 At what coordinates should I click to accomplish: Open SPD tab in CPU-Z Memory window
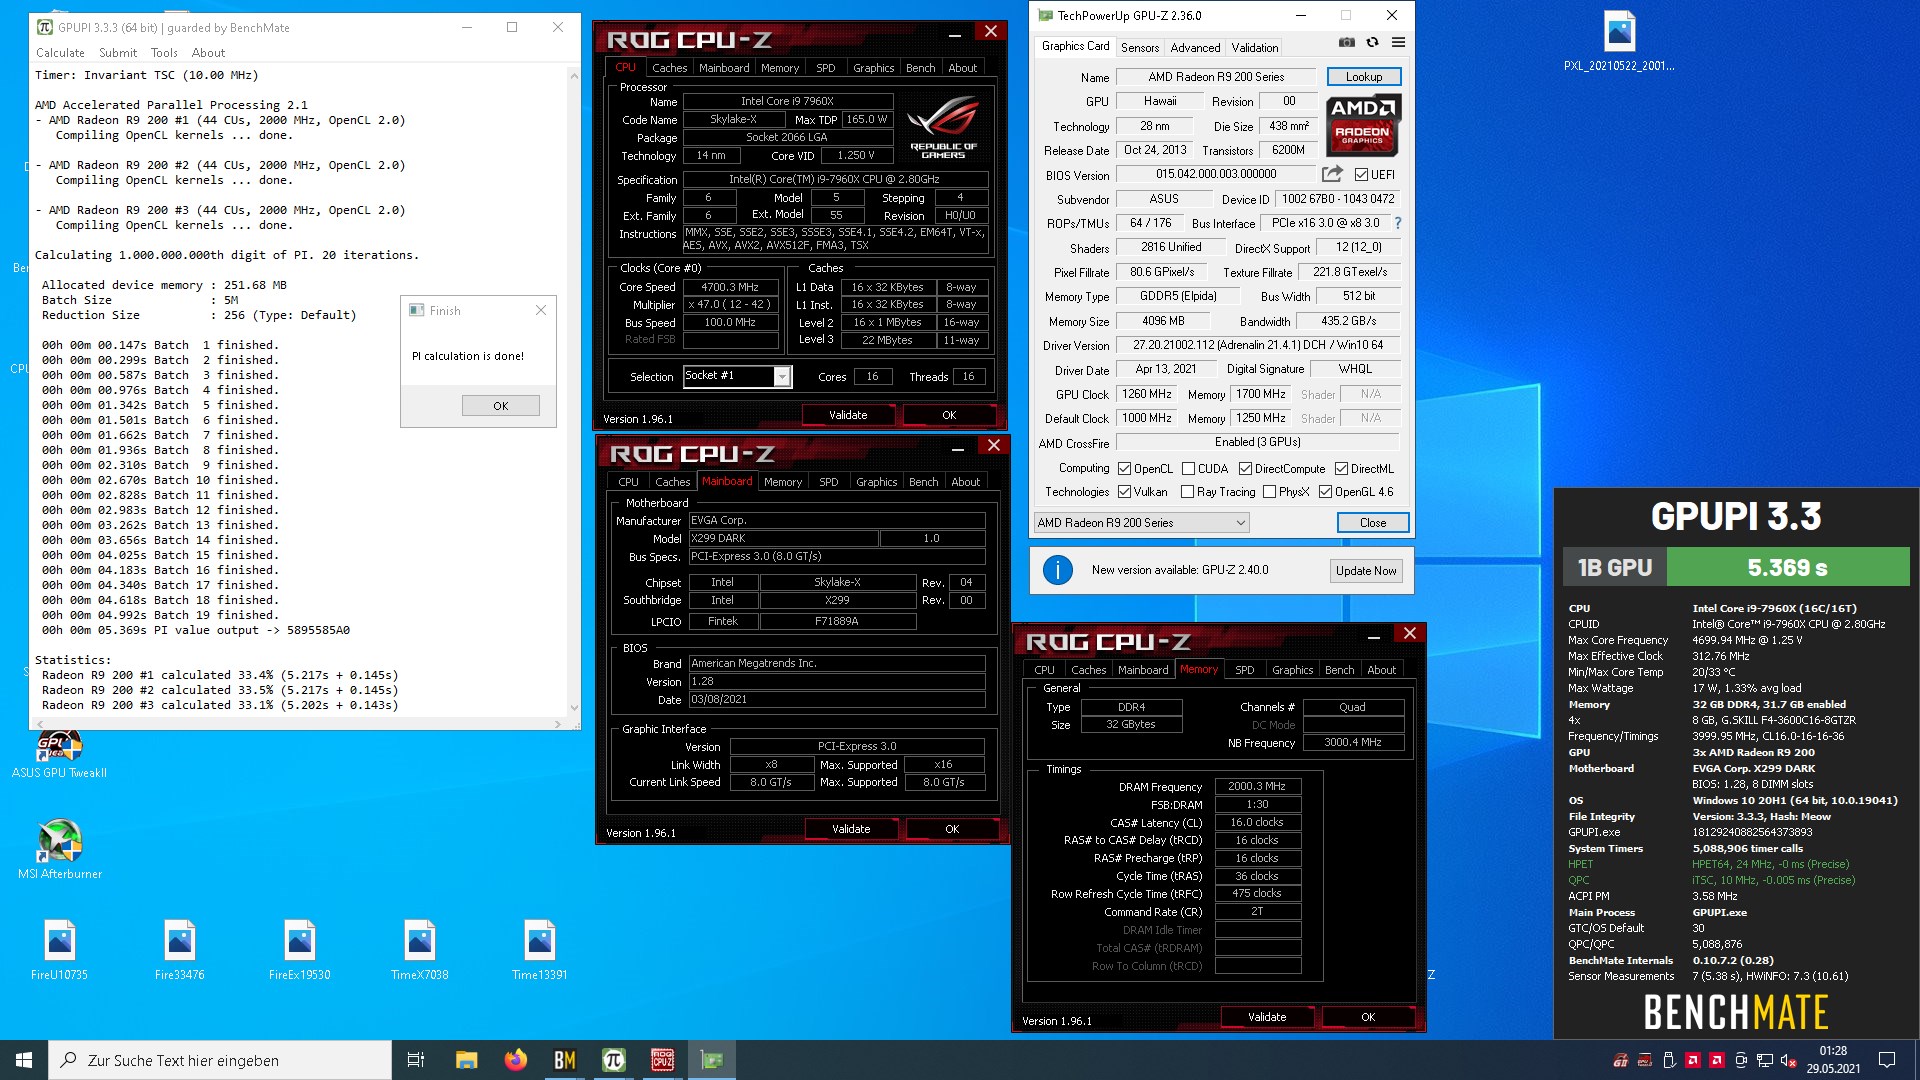point(1244,670)
